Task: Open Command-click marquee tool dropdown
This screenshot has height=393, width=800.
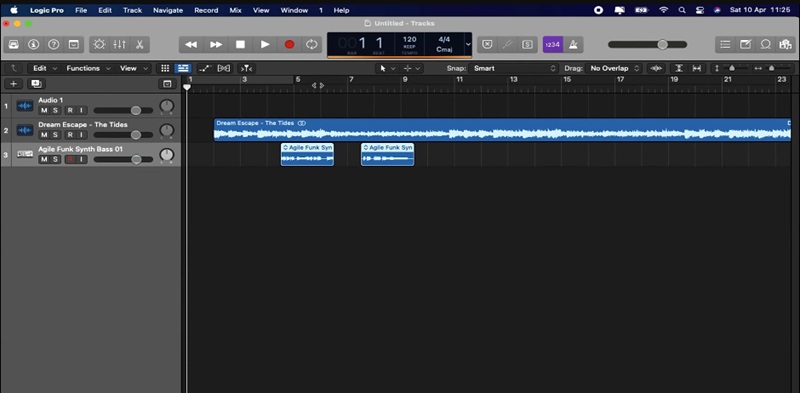Action: 412,68
